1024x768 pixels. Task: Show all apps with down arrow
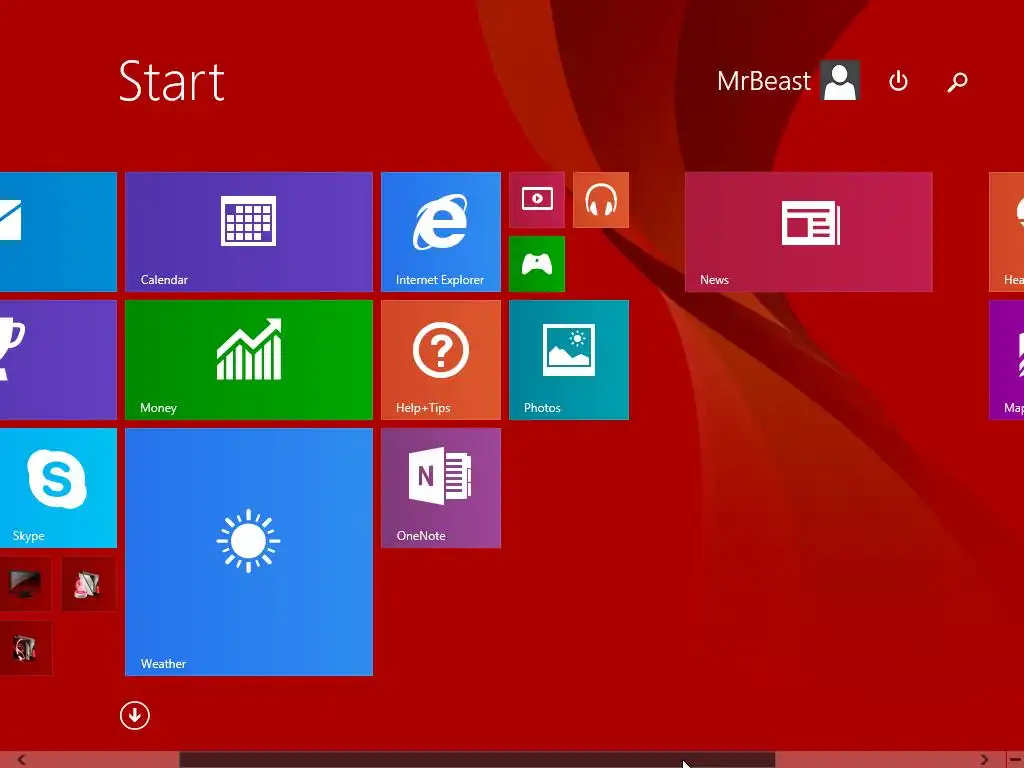135,716
